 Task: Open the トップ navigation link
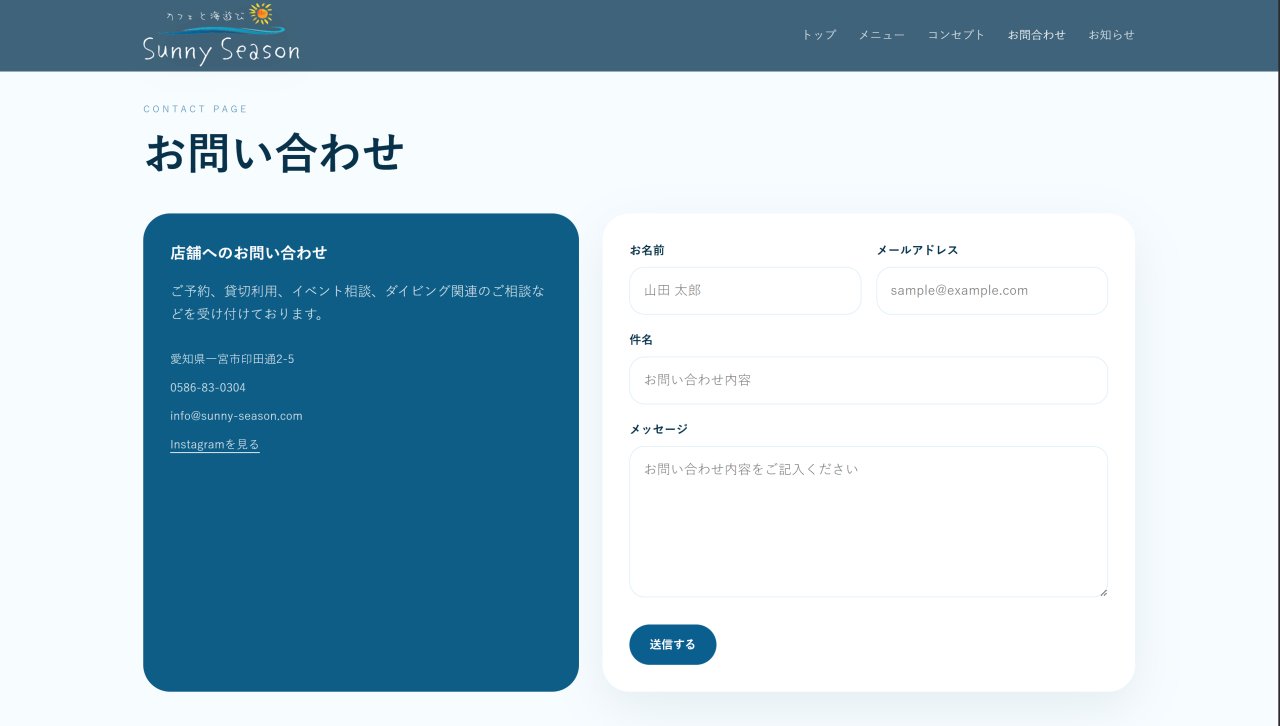coord(819,35)
